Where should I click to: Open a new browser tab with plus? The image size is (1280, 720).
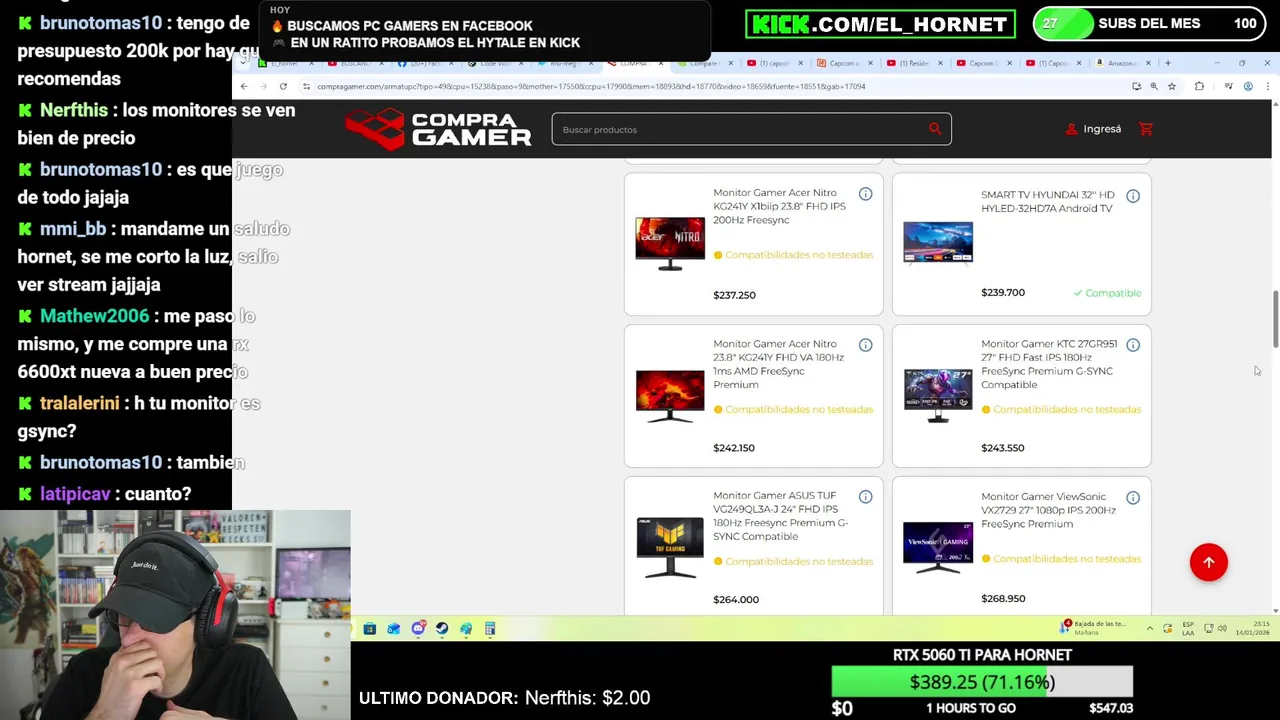1167,63
